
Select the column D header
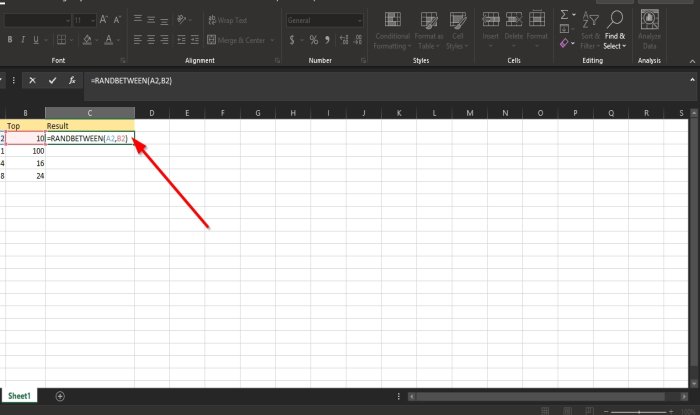tap(152, 113)
